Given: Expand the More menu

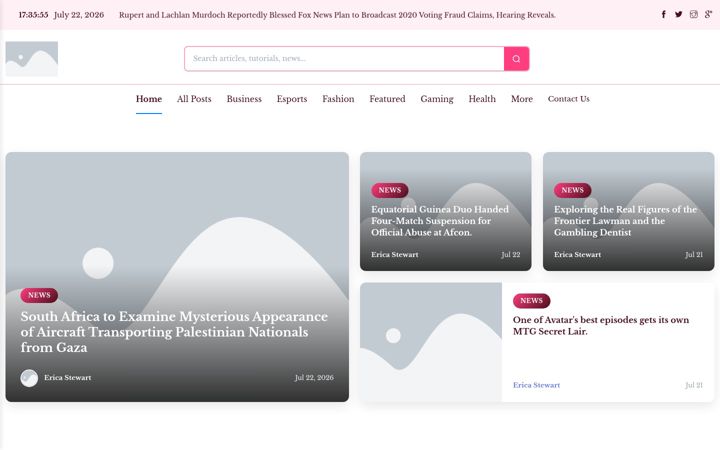Looking at the screenshot, I should [522, 99].
